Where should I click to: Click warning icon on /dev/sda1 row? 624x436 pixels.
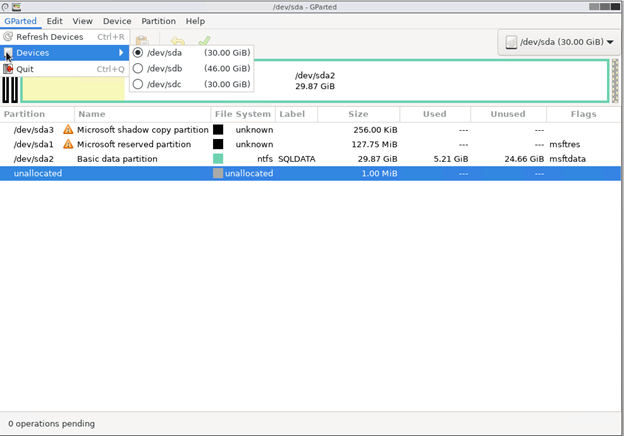point(68,144)
